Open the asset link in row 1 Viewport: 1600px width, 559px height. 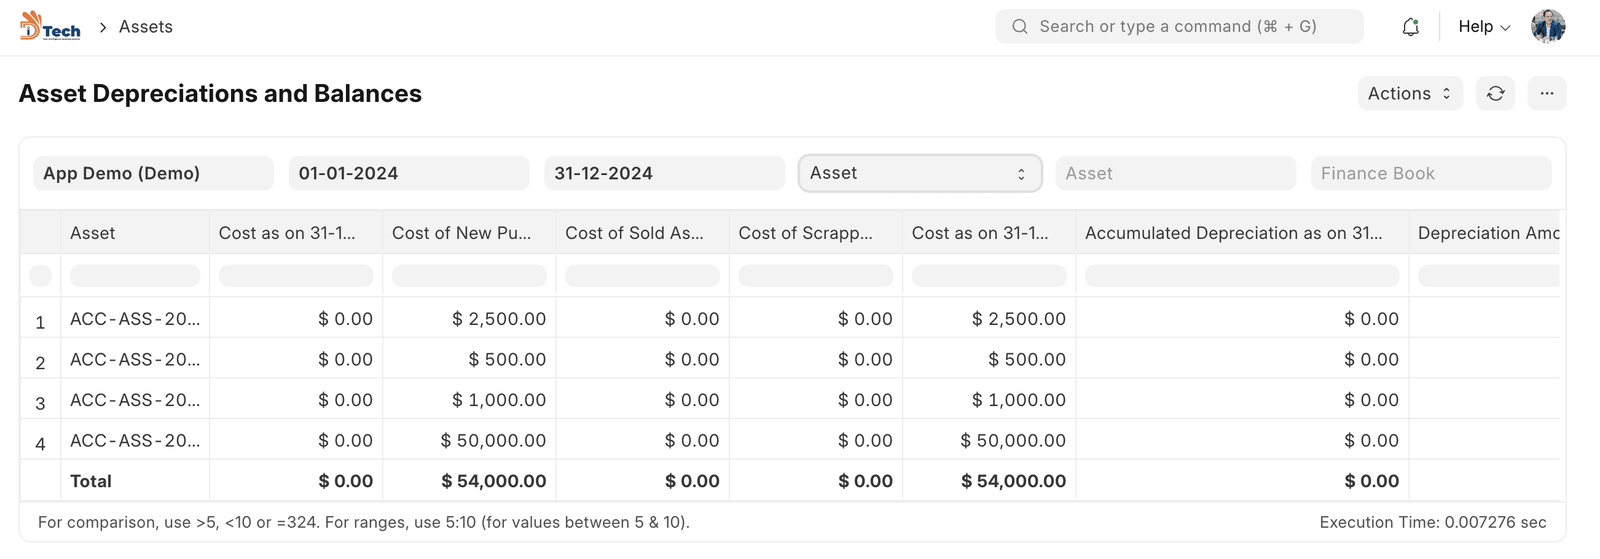coord(134,319)
